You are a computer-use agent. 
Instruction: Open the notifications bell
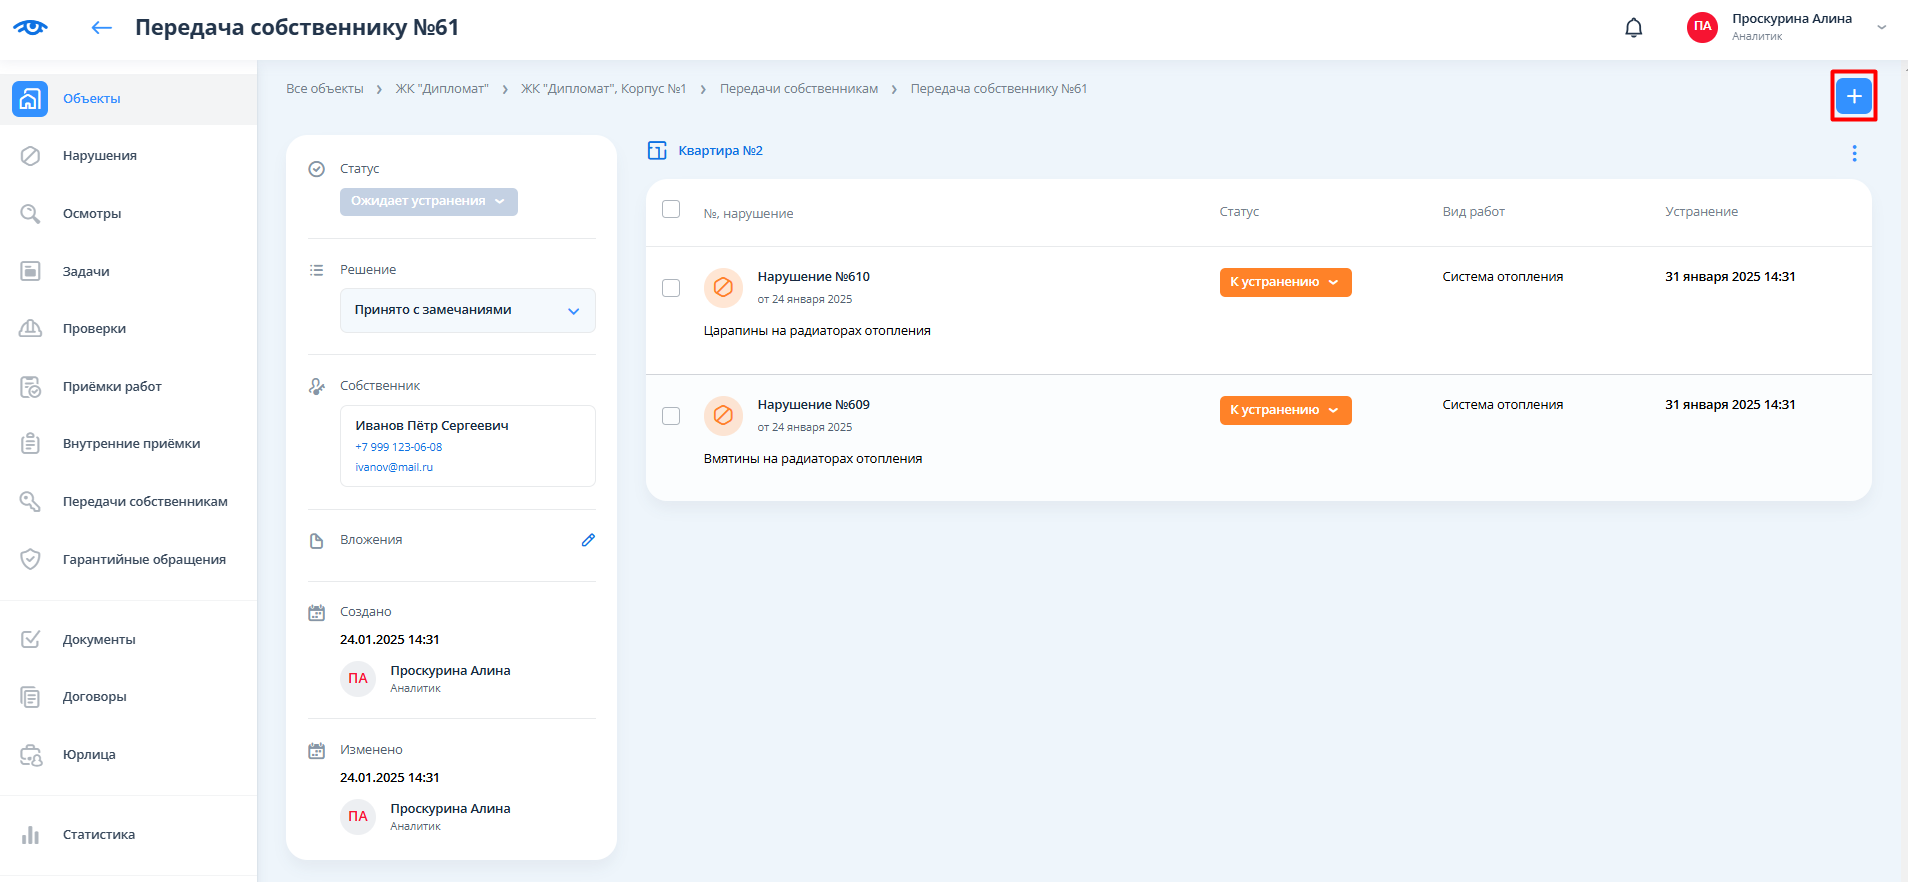[x=1633, y=28]
